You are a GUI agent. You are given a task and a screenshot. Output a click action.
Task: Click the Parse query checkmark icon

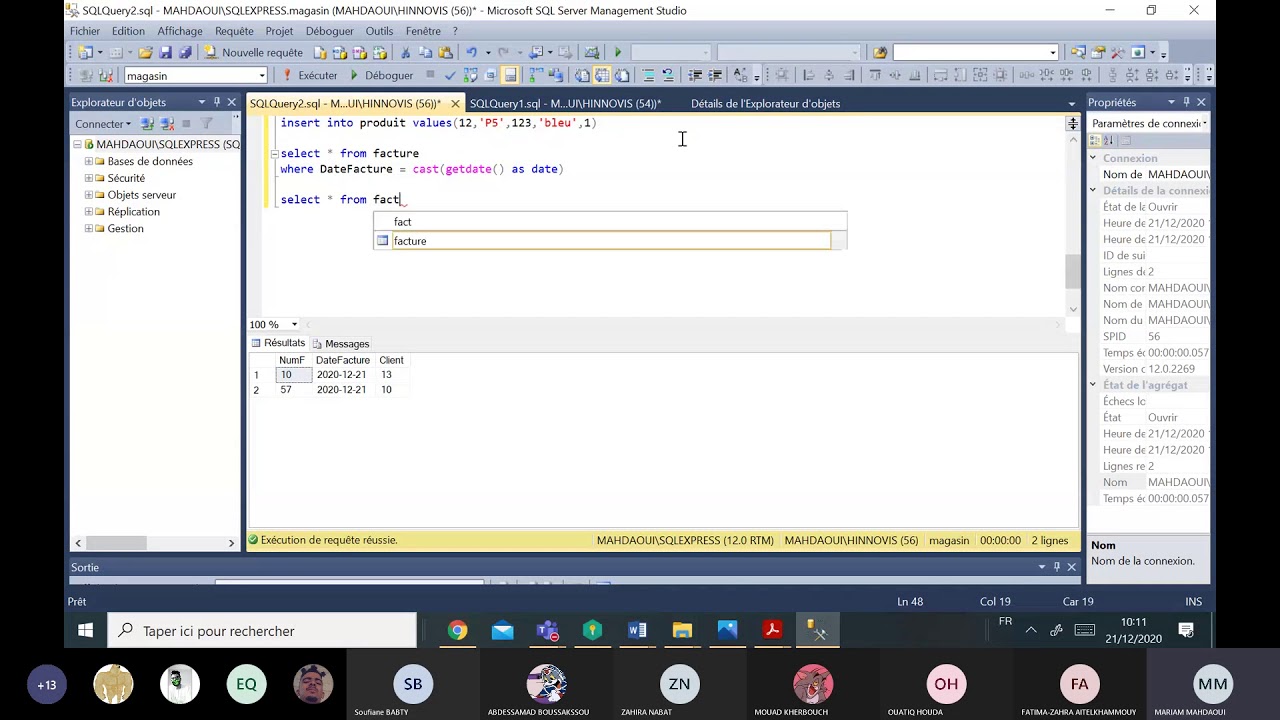[450, 75]
